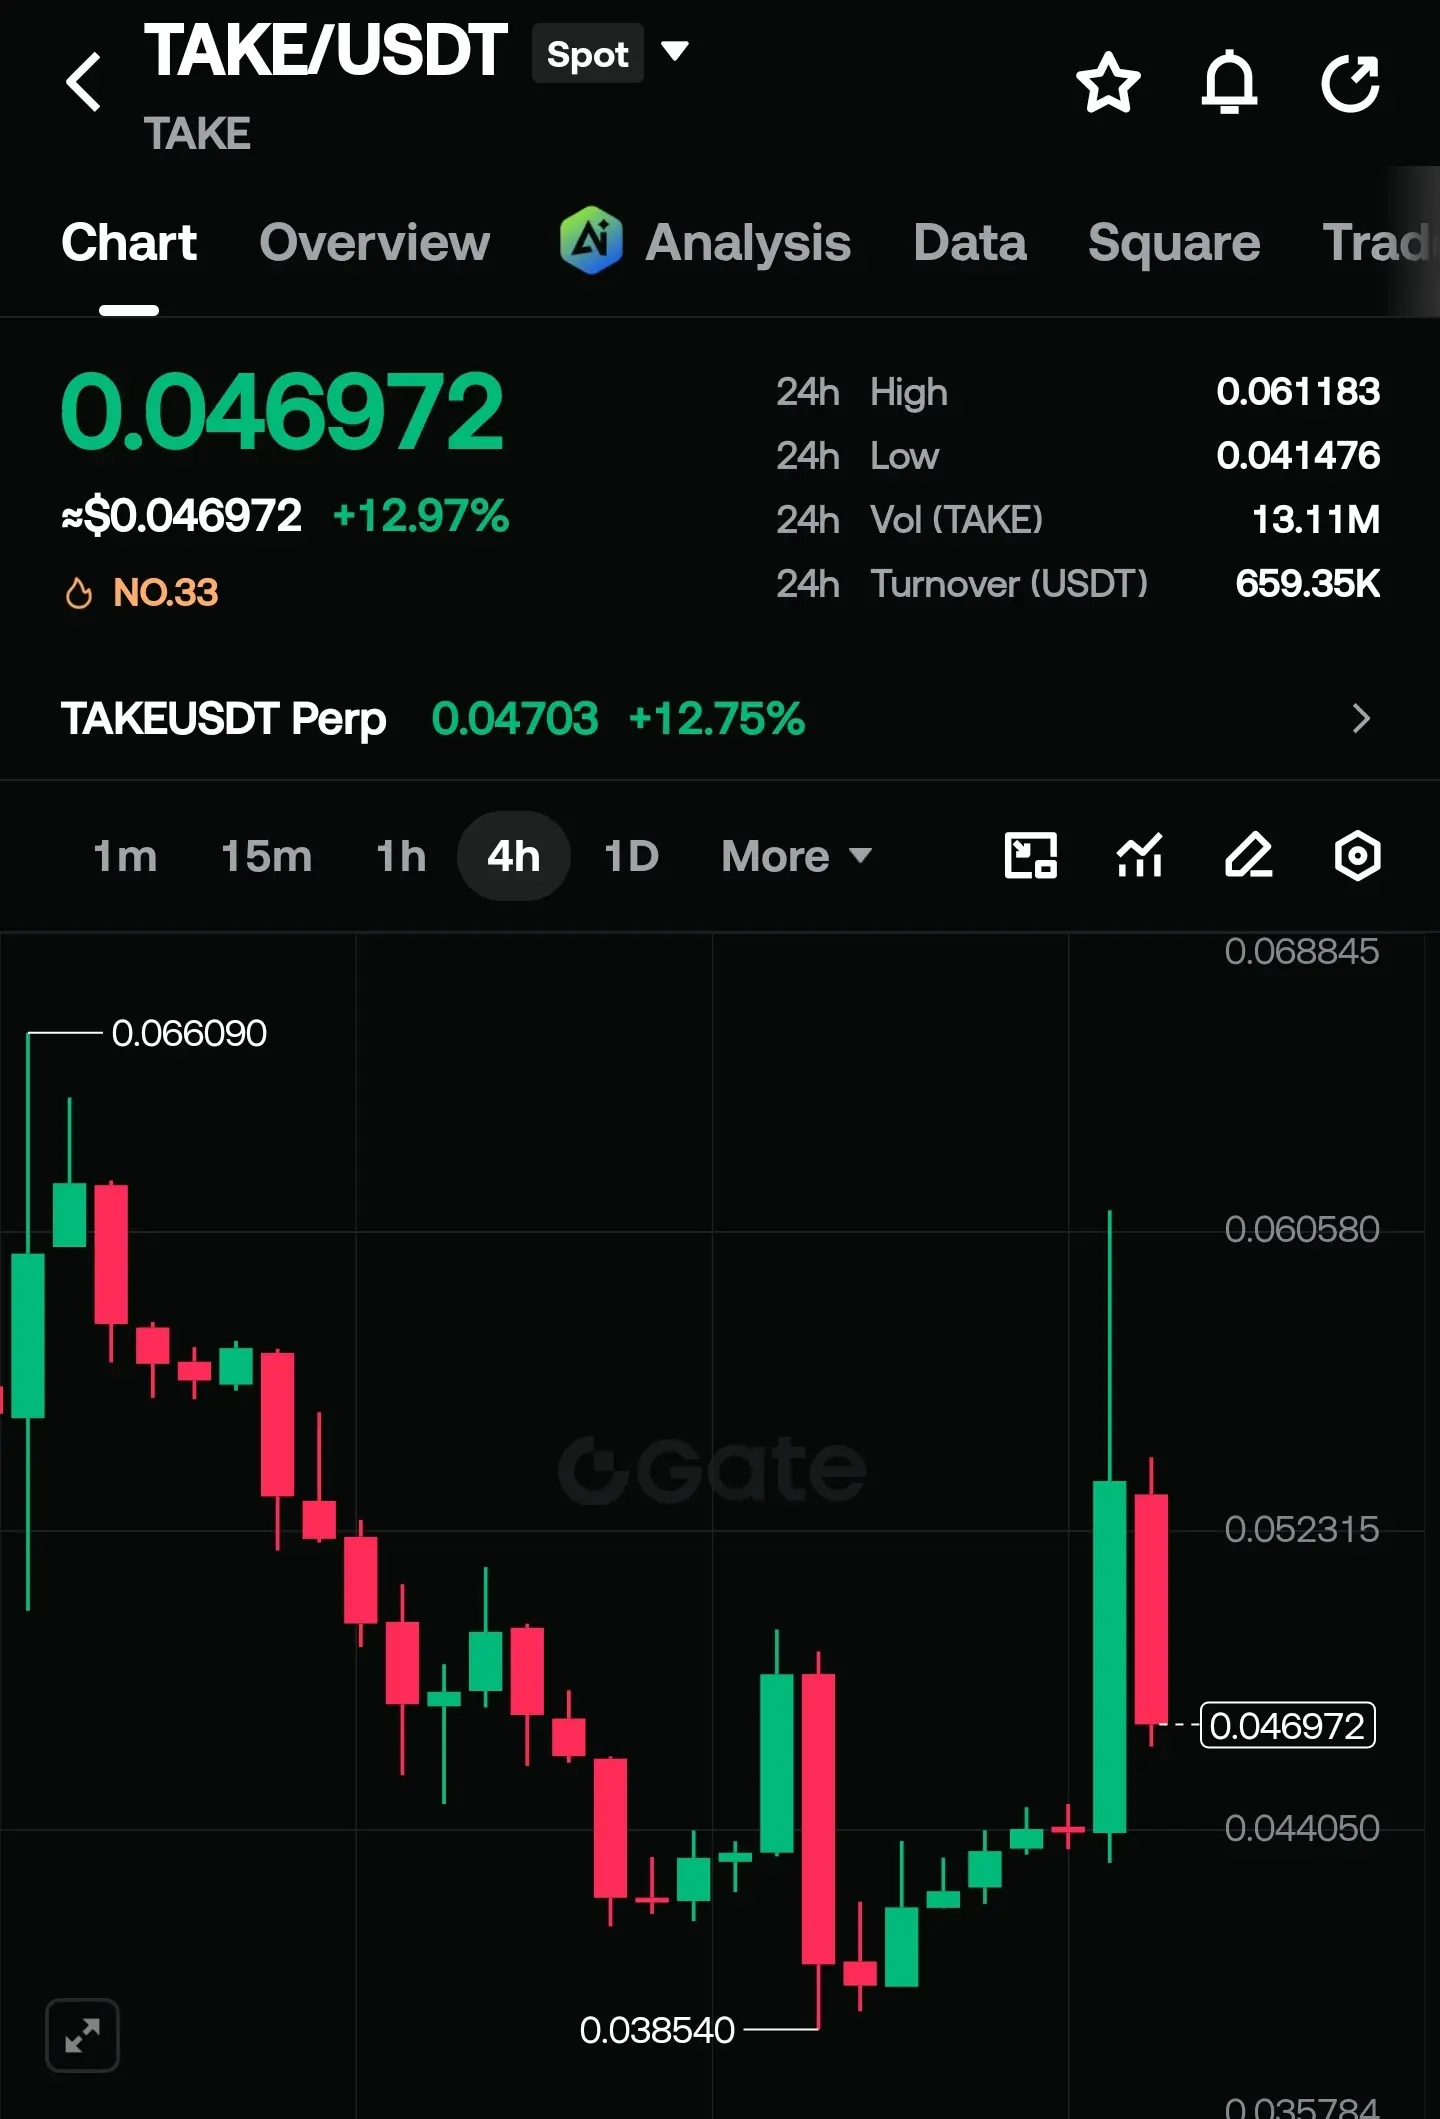The image size is (1440, 2119).
Task: Select the 1h timeframe
Action: [x=401, y=856]
